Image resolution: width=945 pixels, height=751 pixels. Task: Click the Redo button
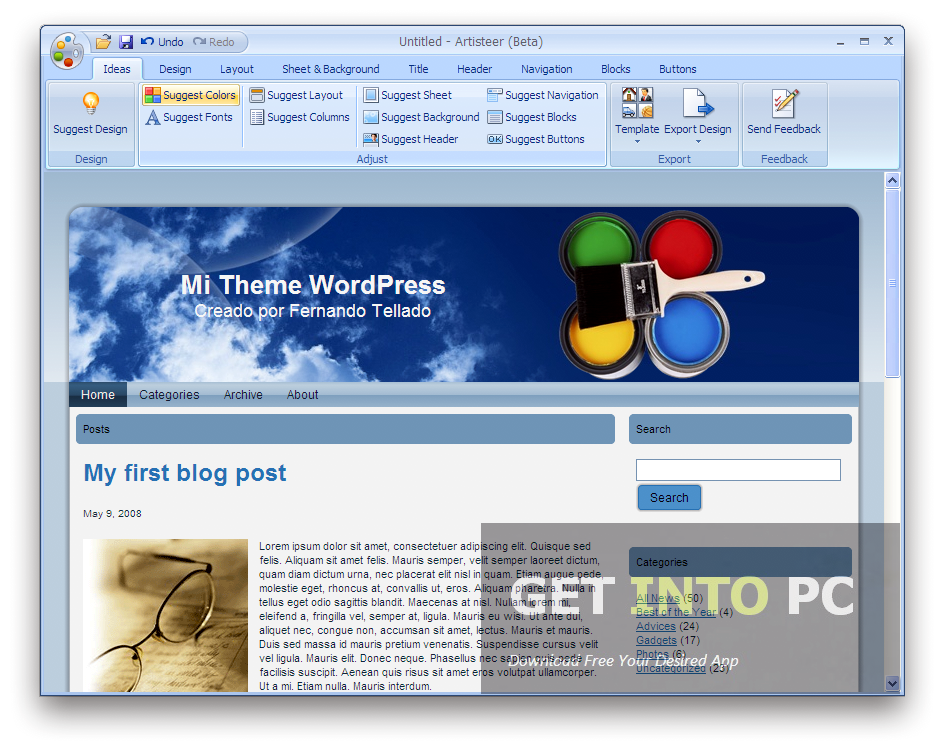coord(213,42)
